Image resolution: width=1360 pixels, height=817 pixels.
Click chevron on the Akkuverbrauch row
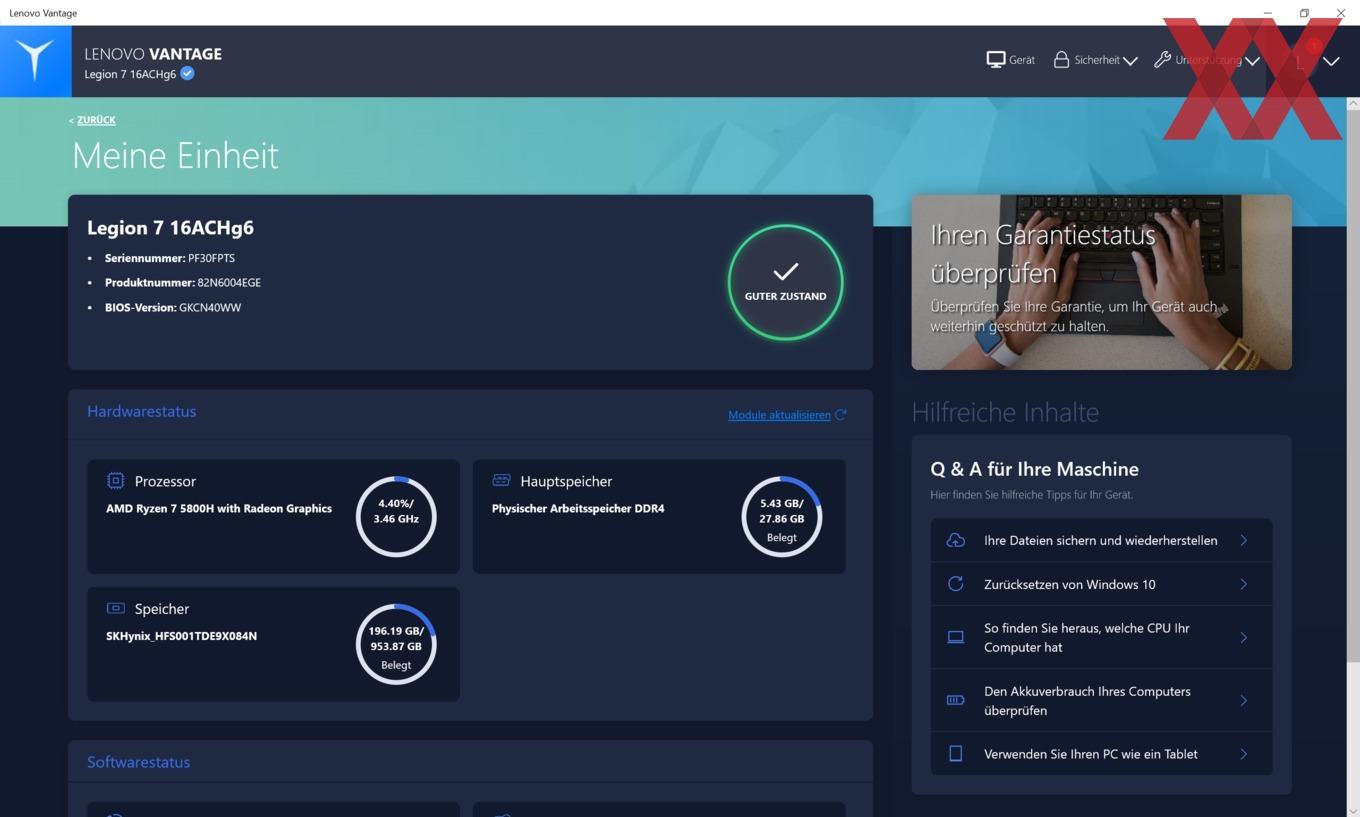click(1244, 700)
